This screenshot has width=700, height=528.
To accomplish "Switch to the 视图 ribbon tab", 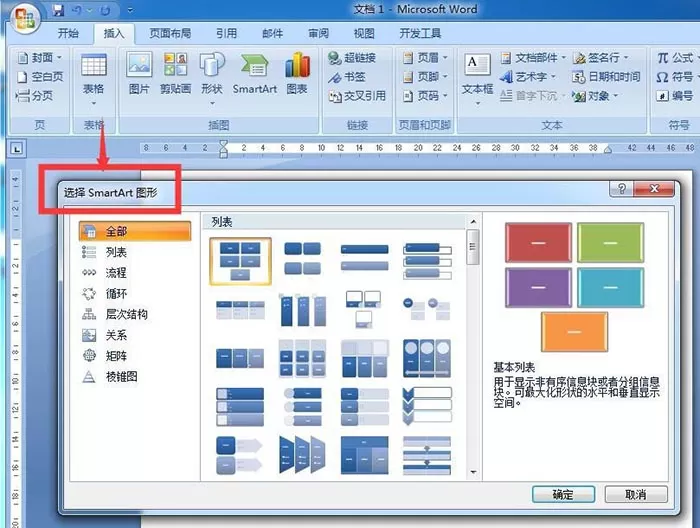I will pyautogui.click(x=364, y=33).
